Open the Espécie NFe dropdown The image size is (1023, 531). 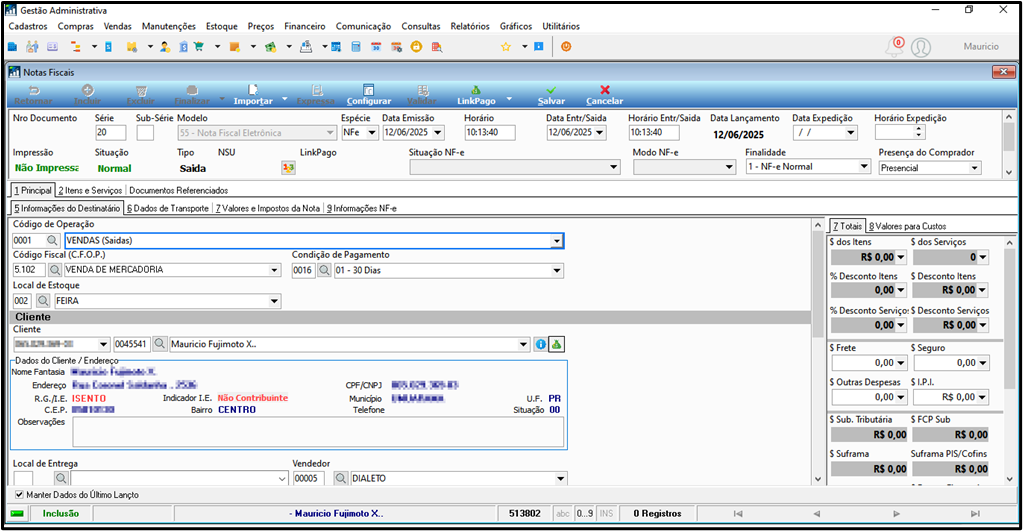(x=372, y=132)
